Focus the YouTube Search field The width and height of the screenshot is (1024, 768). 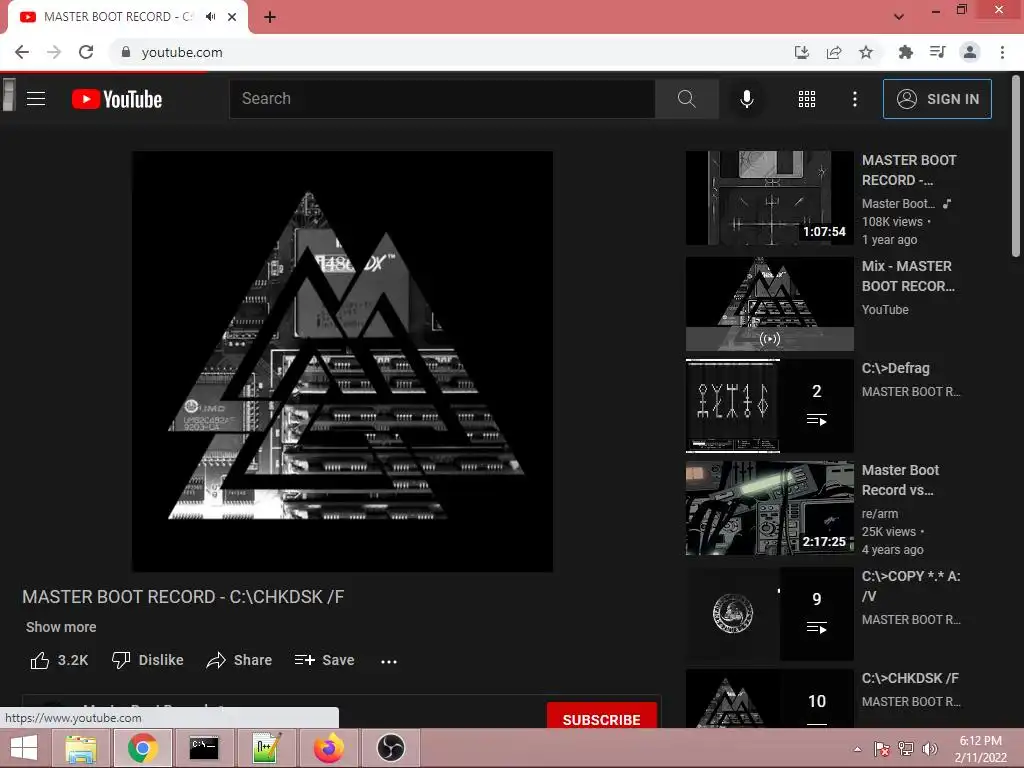tap(442, 99)
